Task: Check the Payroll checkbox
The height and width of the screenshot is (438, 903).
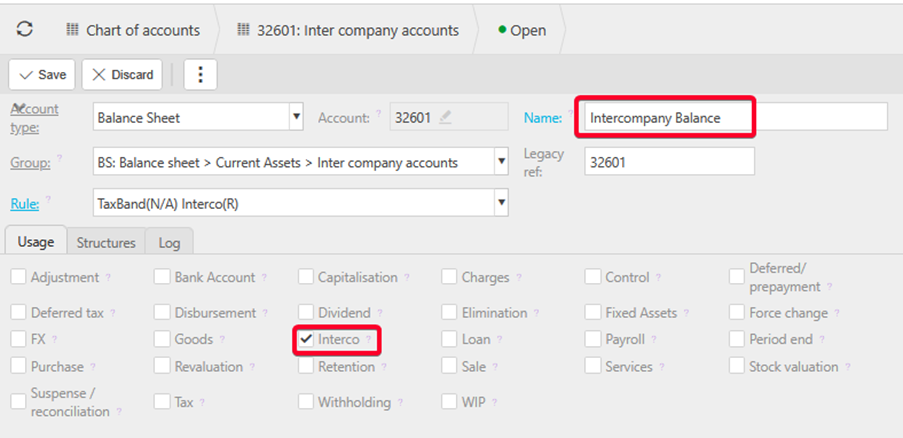Action: [593, 339]
